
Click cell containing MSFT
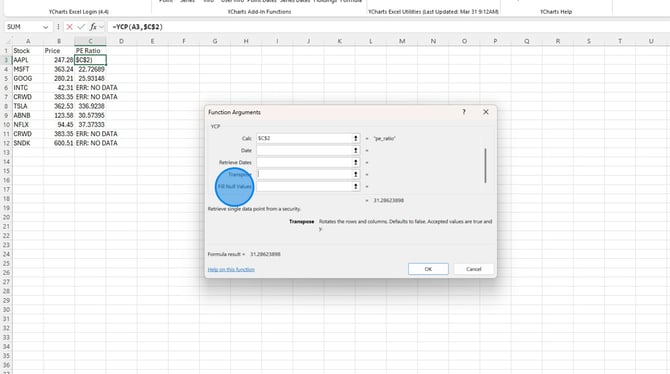[x=28, y=69]
